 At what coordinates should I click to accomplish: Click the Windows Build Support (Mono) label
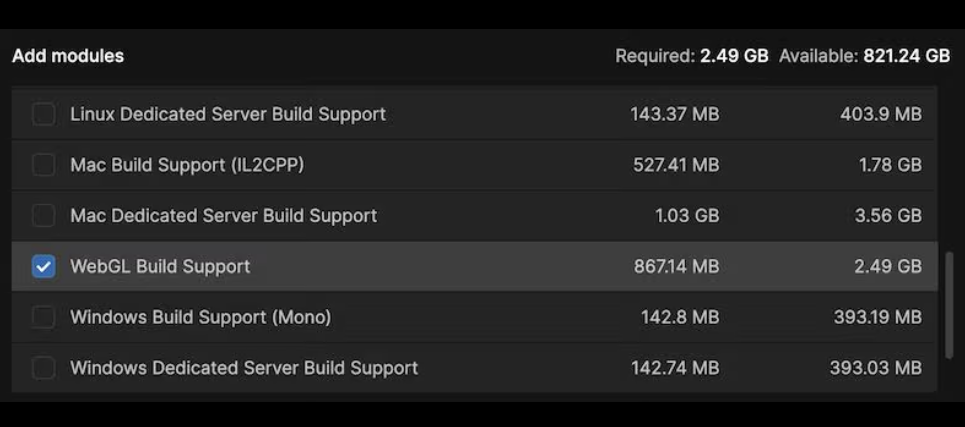(201, 317)
